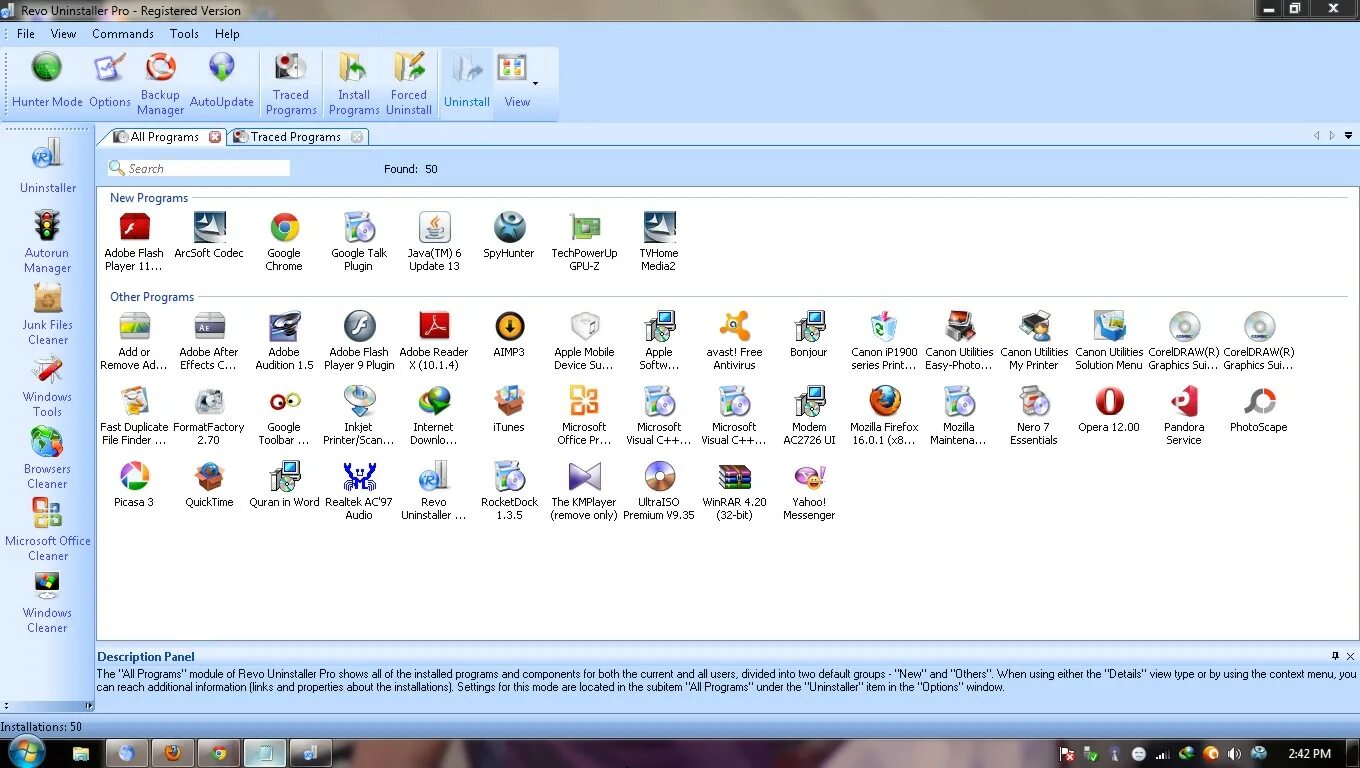Select Picasa 3 program icon
The image size is (1360, 768).
(134, 484)
